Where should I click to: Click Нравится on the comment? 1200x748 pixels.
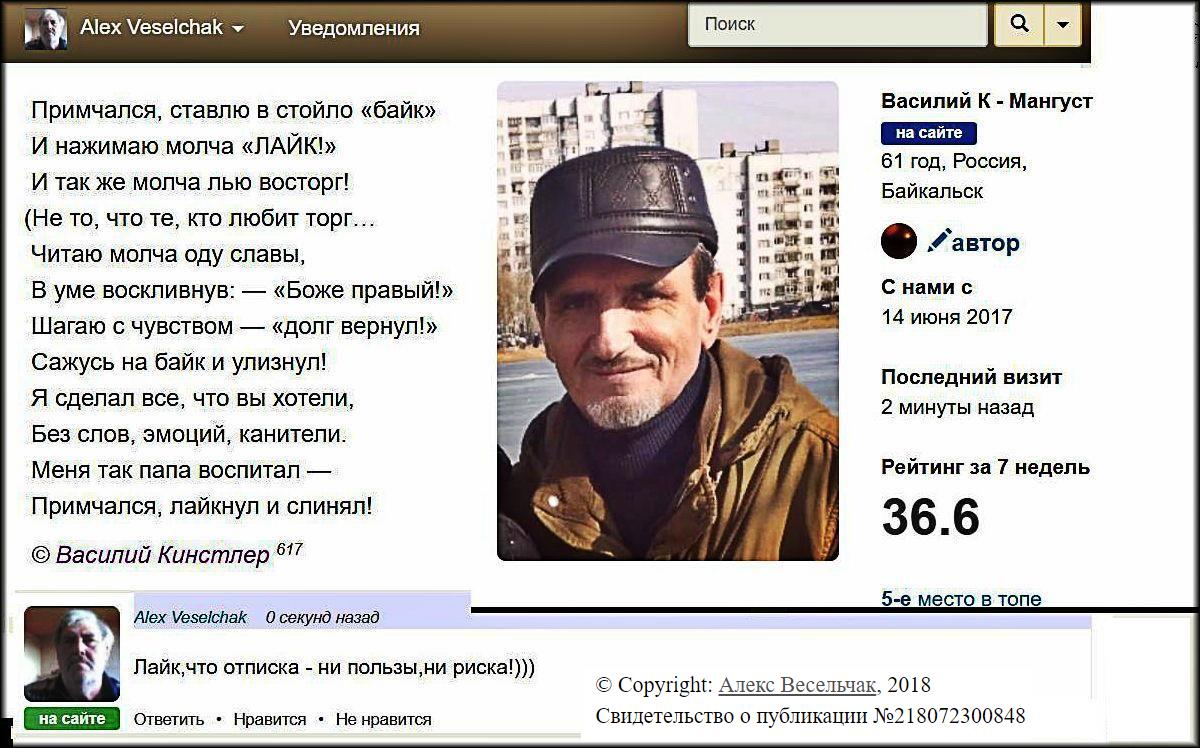pos(270,719)
